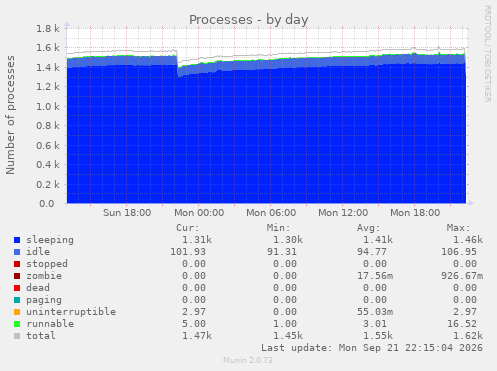Click the '1.8 k' y-axis label
497x371 pixels.
(48, 29)
